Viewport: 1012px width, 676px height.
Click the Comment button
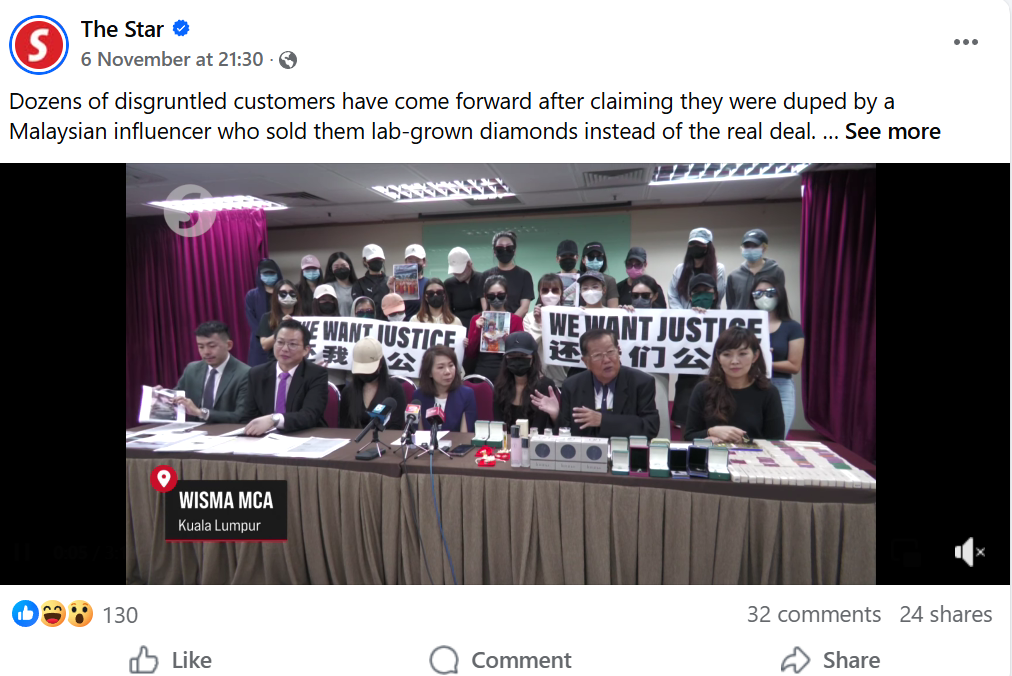501,660
